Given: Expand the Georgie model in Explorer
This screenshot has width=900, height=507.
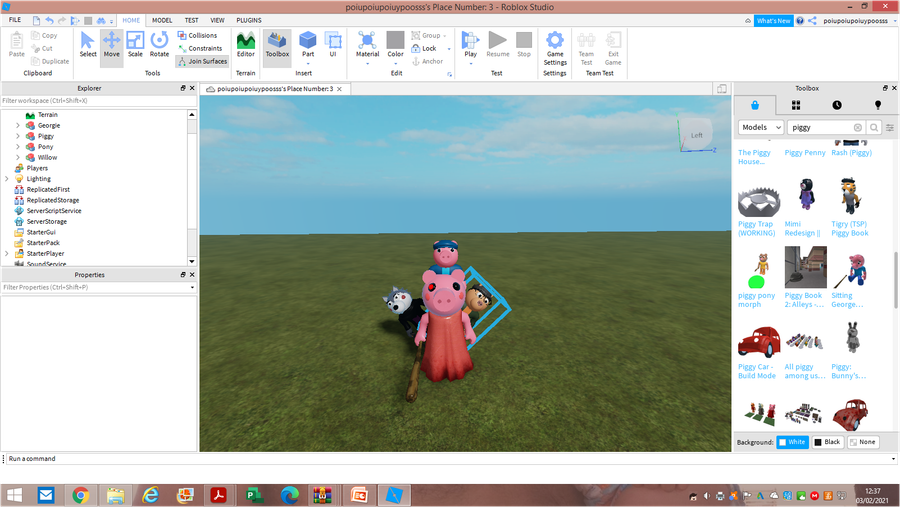Looking at the screenshot, I should [x=18, y=125].
